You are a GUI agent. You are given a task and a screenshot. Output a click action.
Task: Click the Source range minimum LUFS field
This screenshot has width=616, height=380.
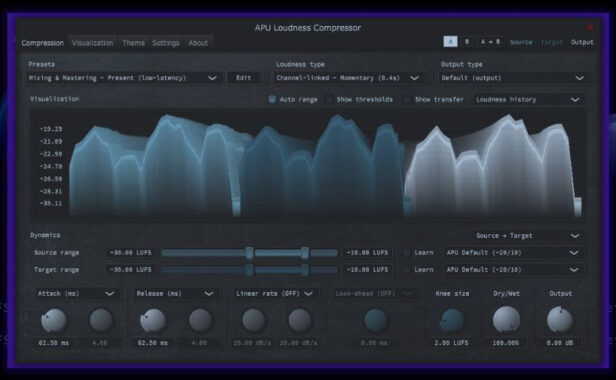click(x=130, y=253)
